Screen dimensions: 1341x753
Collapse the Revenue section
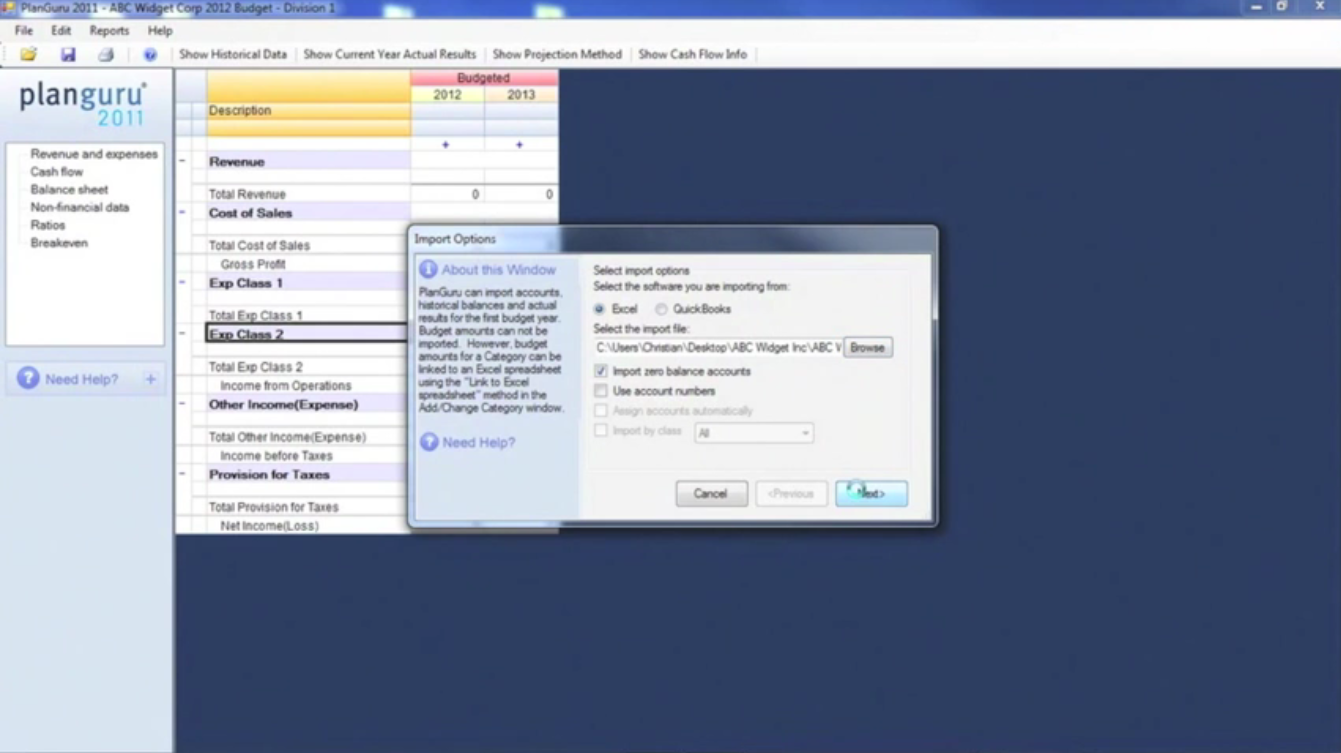click(x=182, y=161)
